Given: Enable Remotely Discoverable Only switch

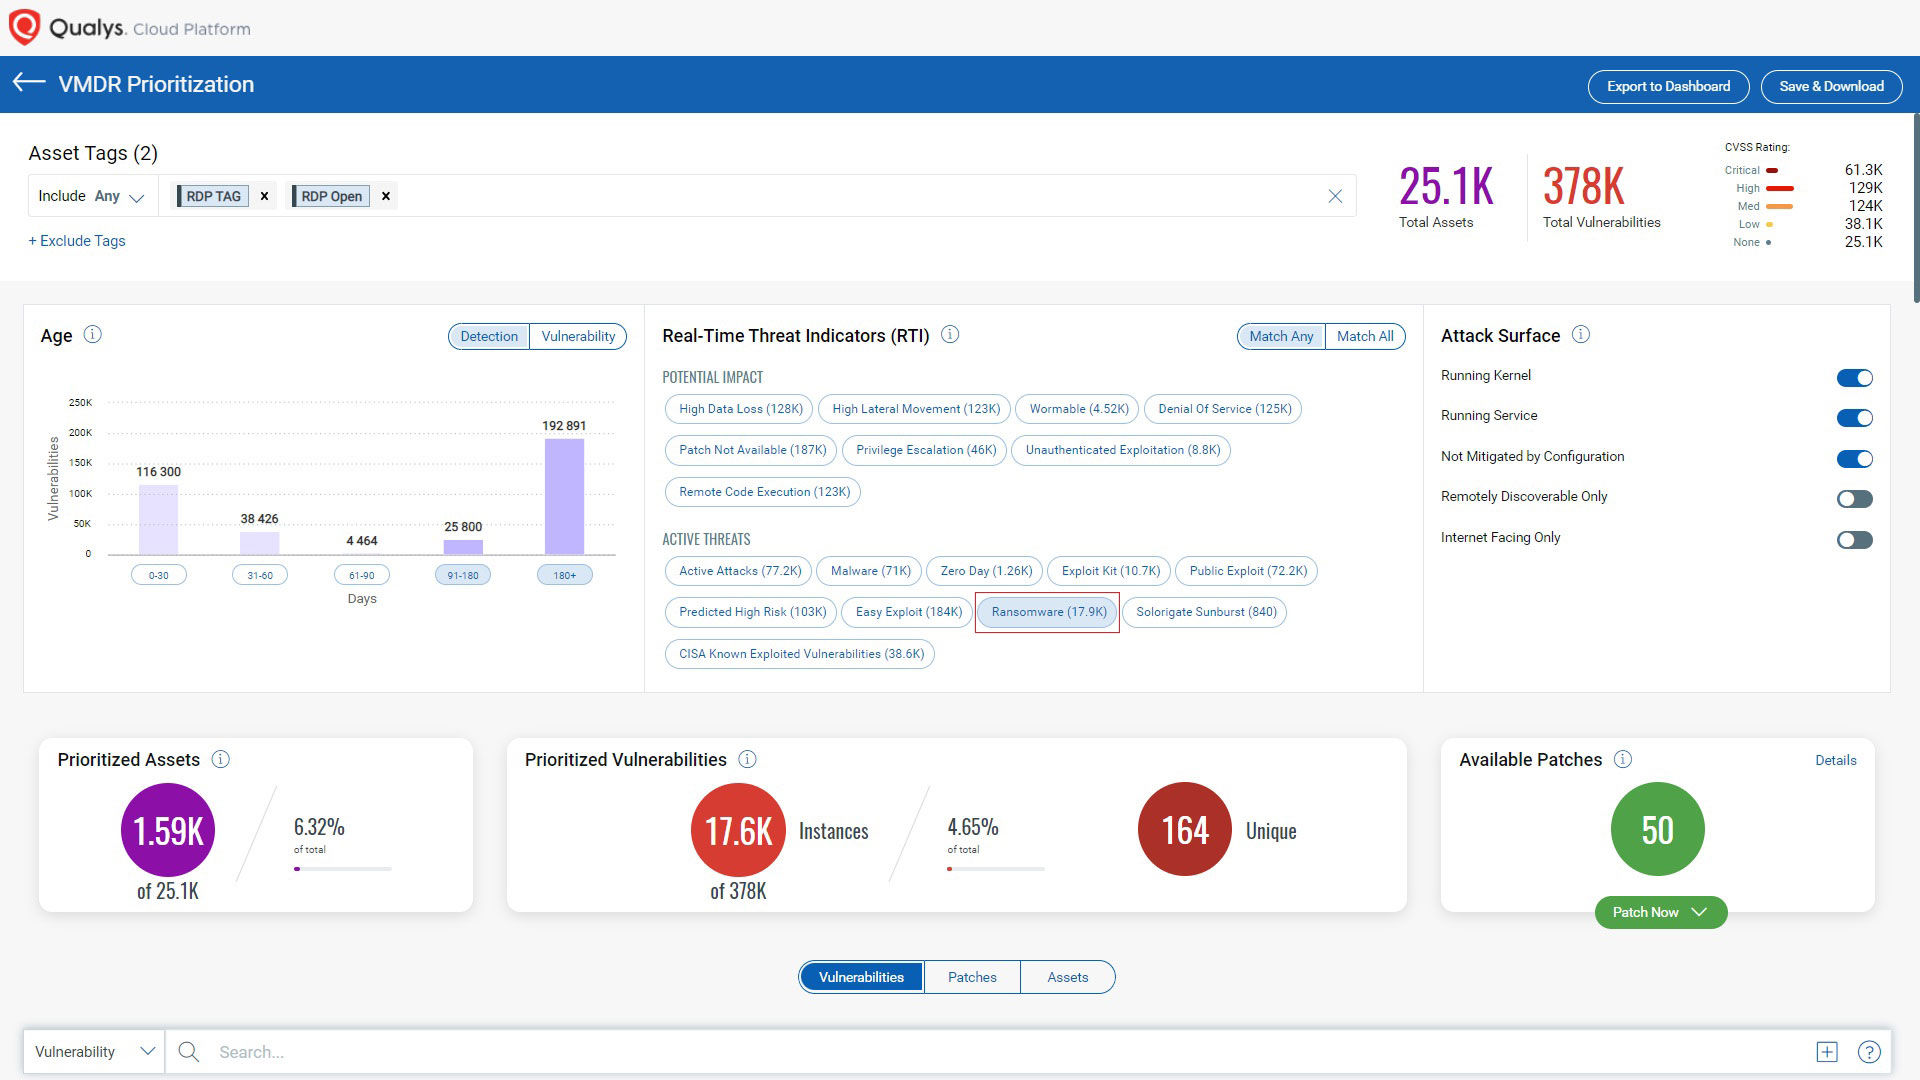Looking at the screenshot, I should click(1854, 498).
